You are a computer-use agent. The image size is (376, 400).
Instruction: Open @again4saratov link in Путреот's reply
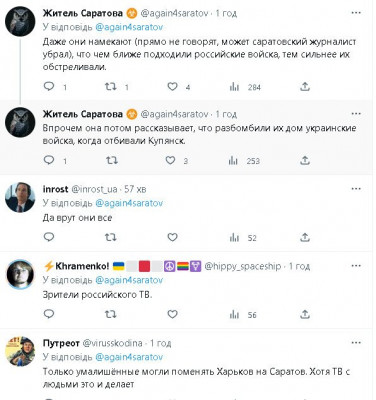click(x=129, y=357)
